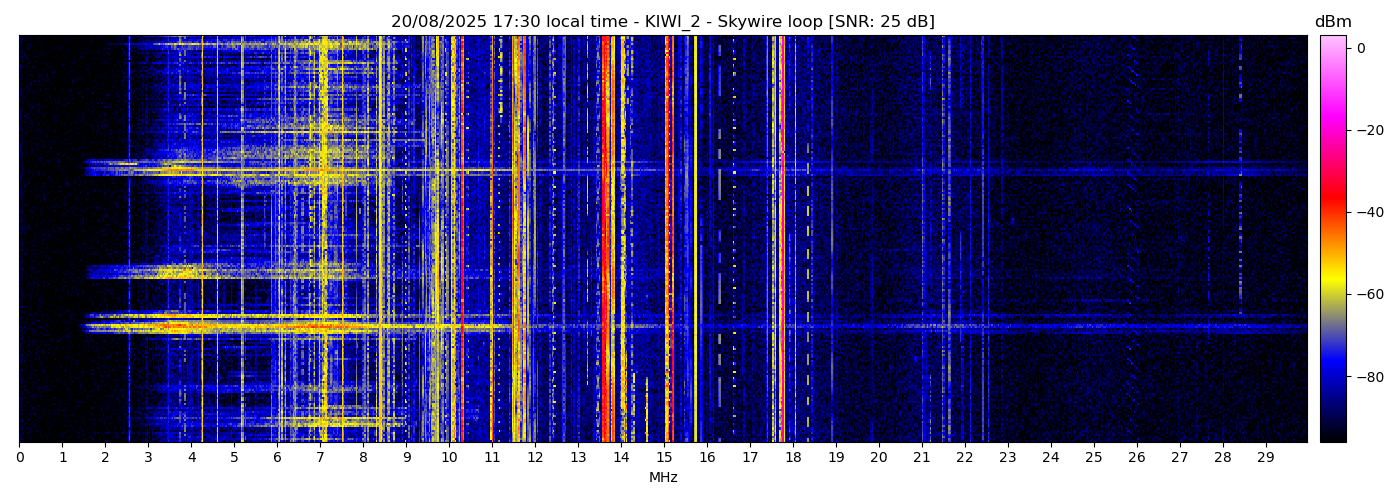Click the 'dBm' heading above the colorbar
This screenshot has height=500, width=1400.
point(1332,22)
